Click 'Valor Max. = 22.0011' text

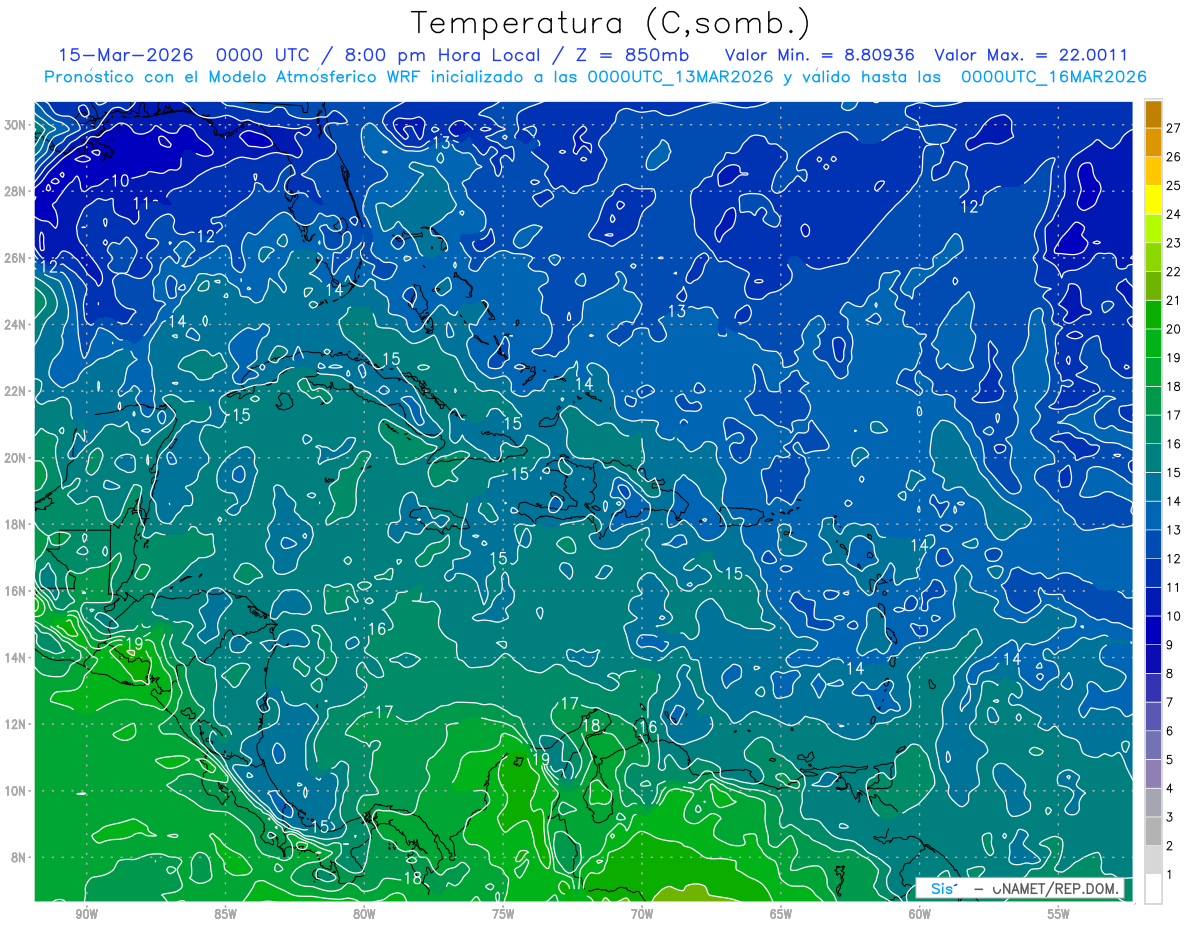click(1030, 55)
